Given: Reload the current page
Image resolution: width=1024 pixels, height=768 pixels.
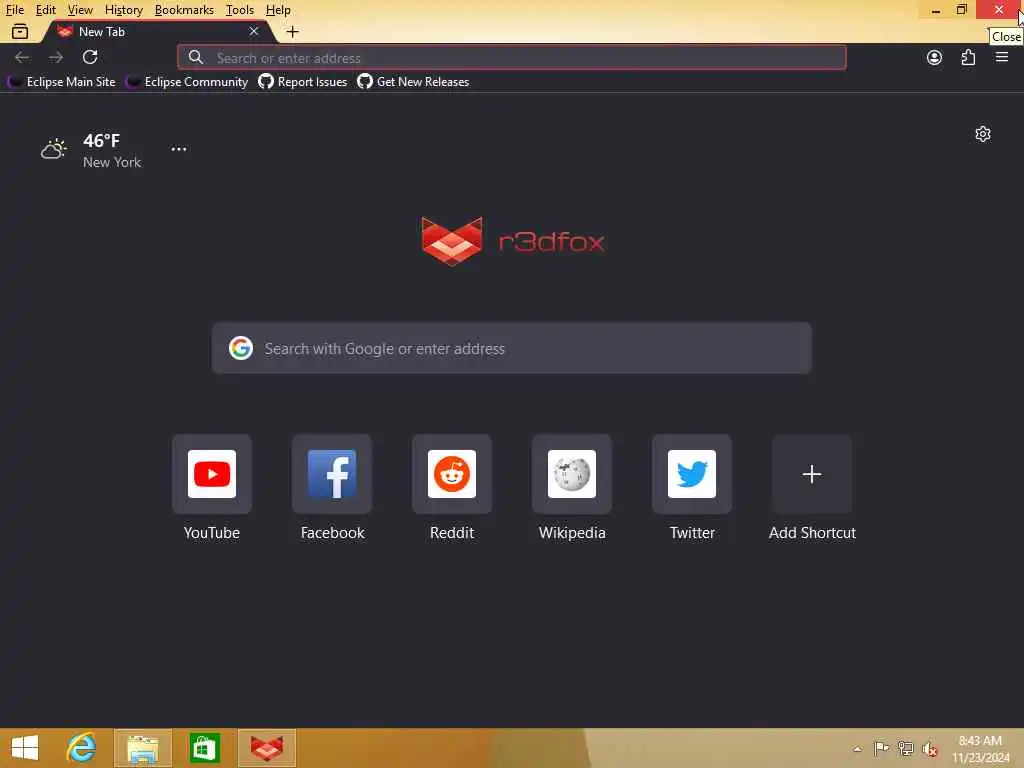Looking at the screenshot, I should point(90,57).
